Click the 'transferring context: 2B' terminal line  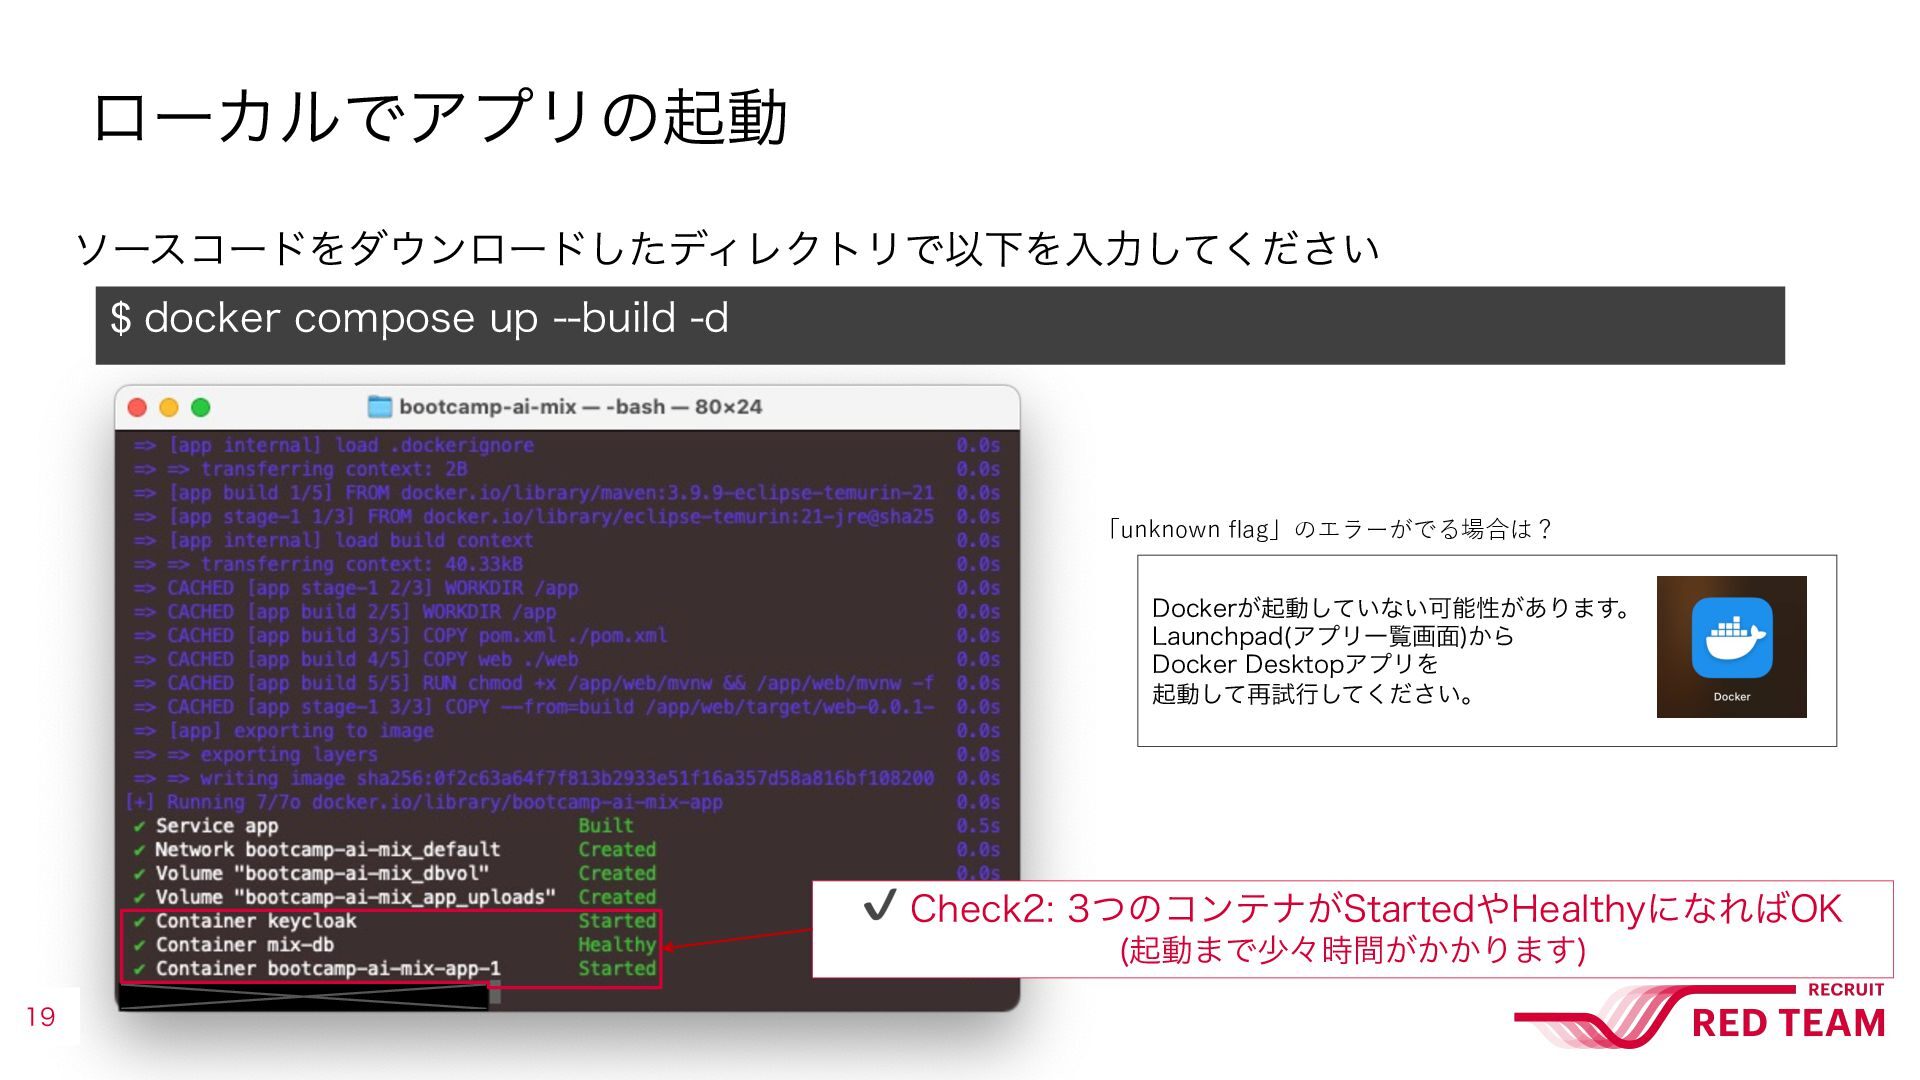pyautogui.click(x=301, y=469)
